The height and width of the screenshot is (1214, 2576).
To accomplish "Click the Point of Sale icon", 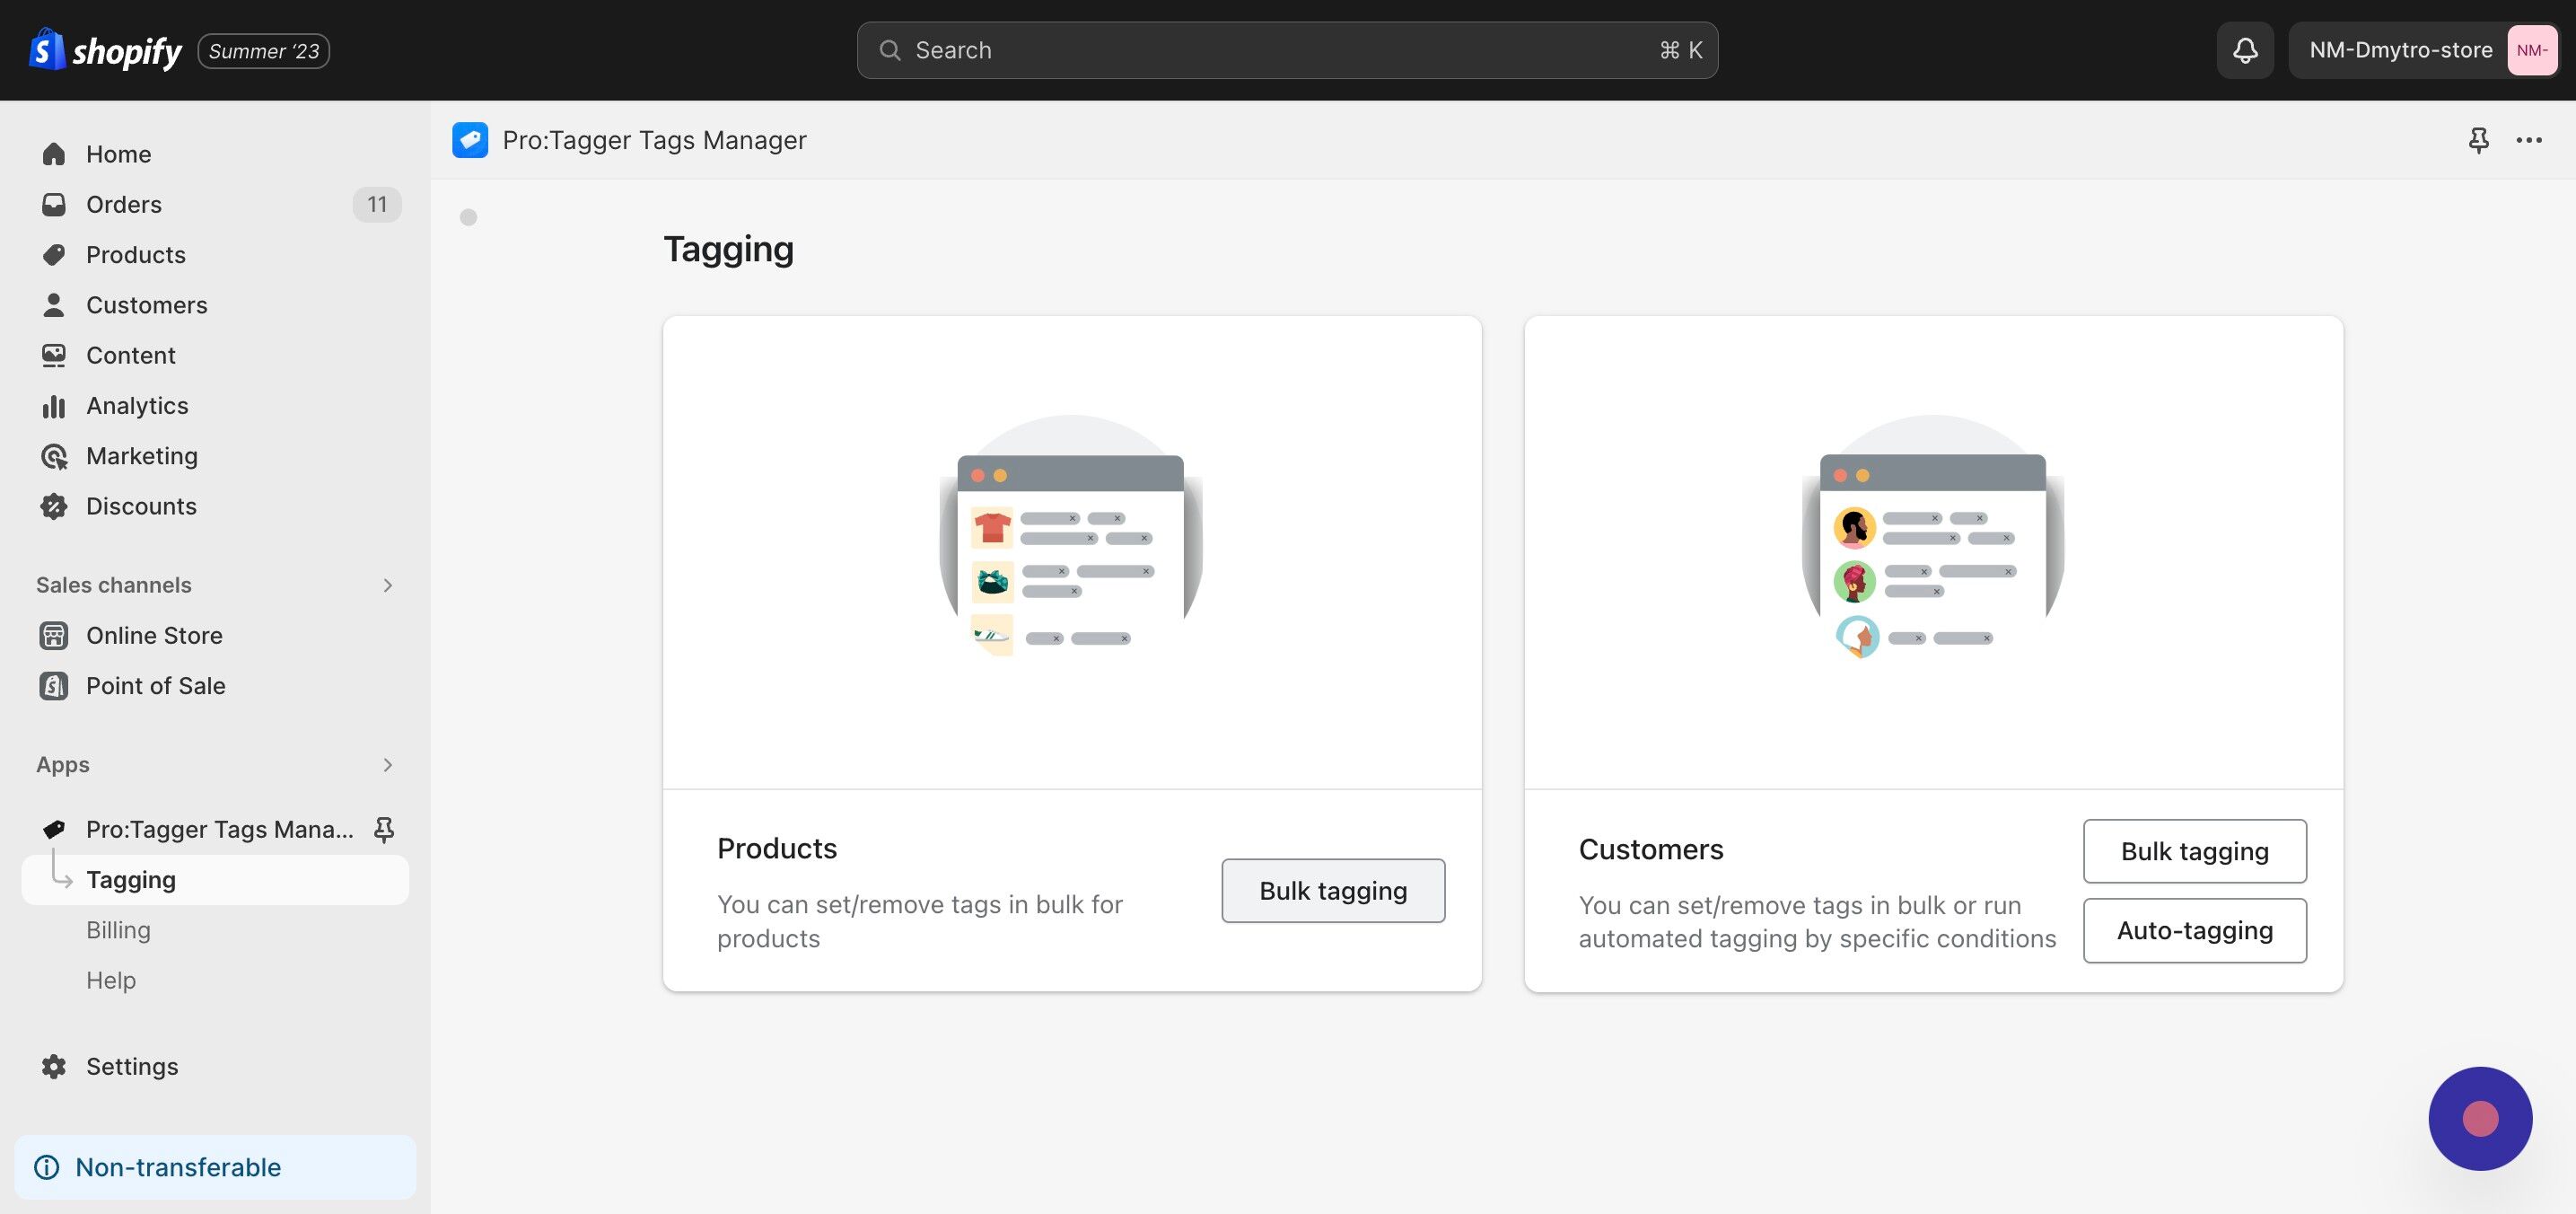I will coord(54,686).
